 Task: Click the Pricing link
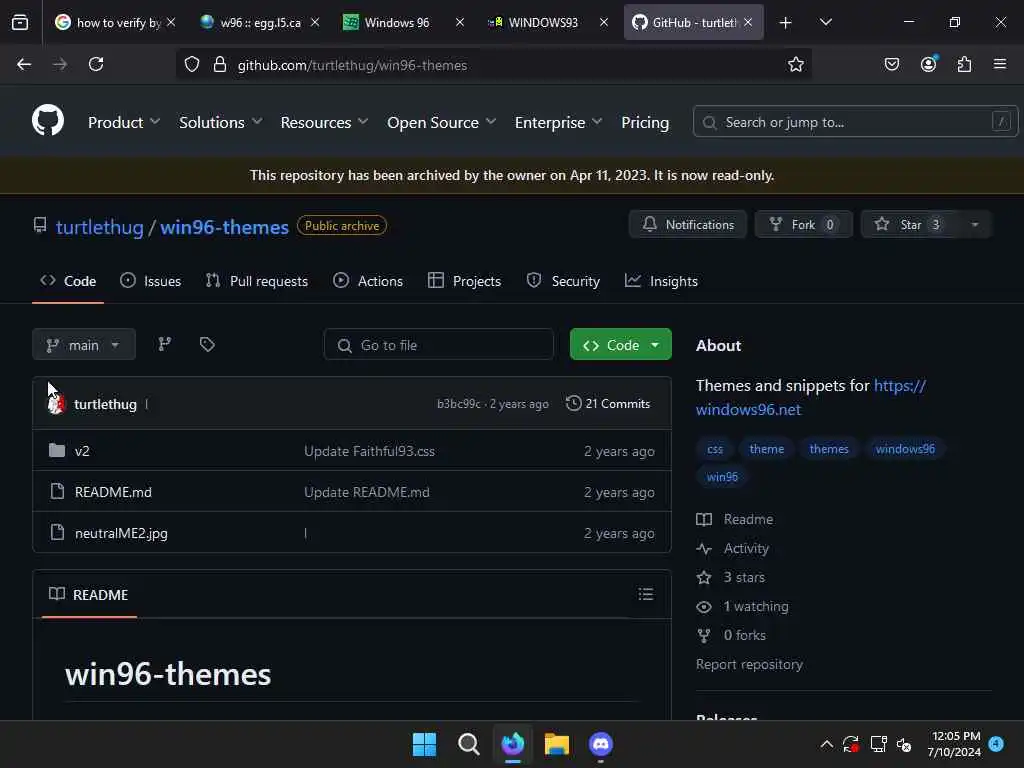645,122
